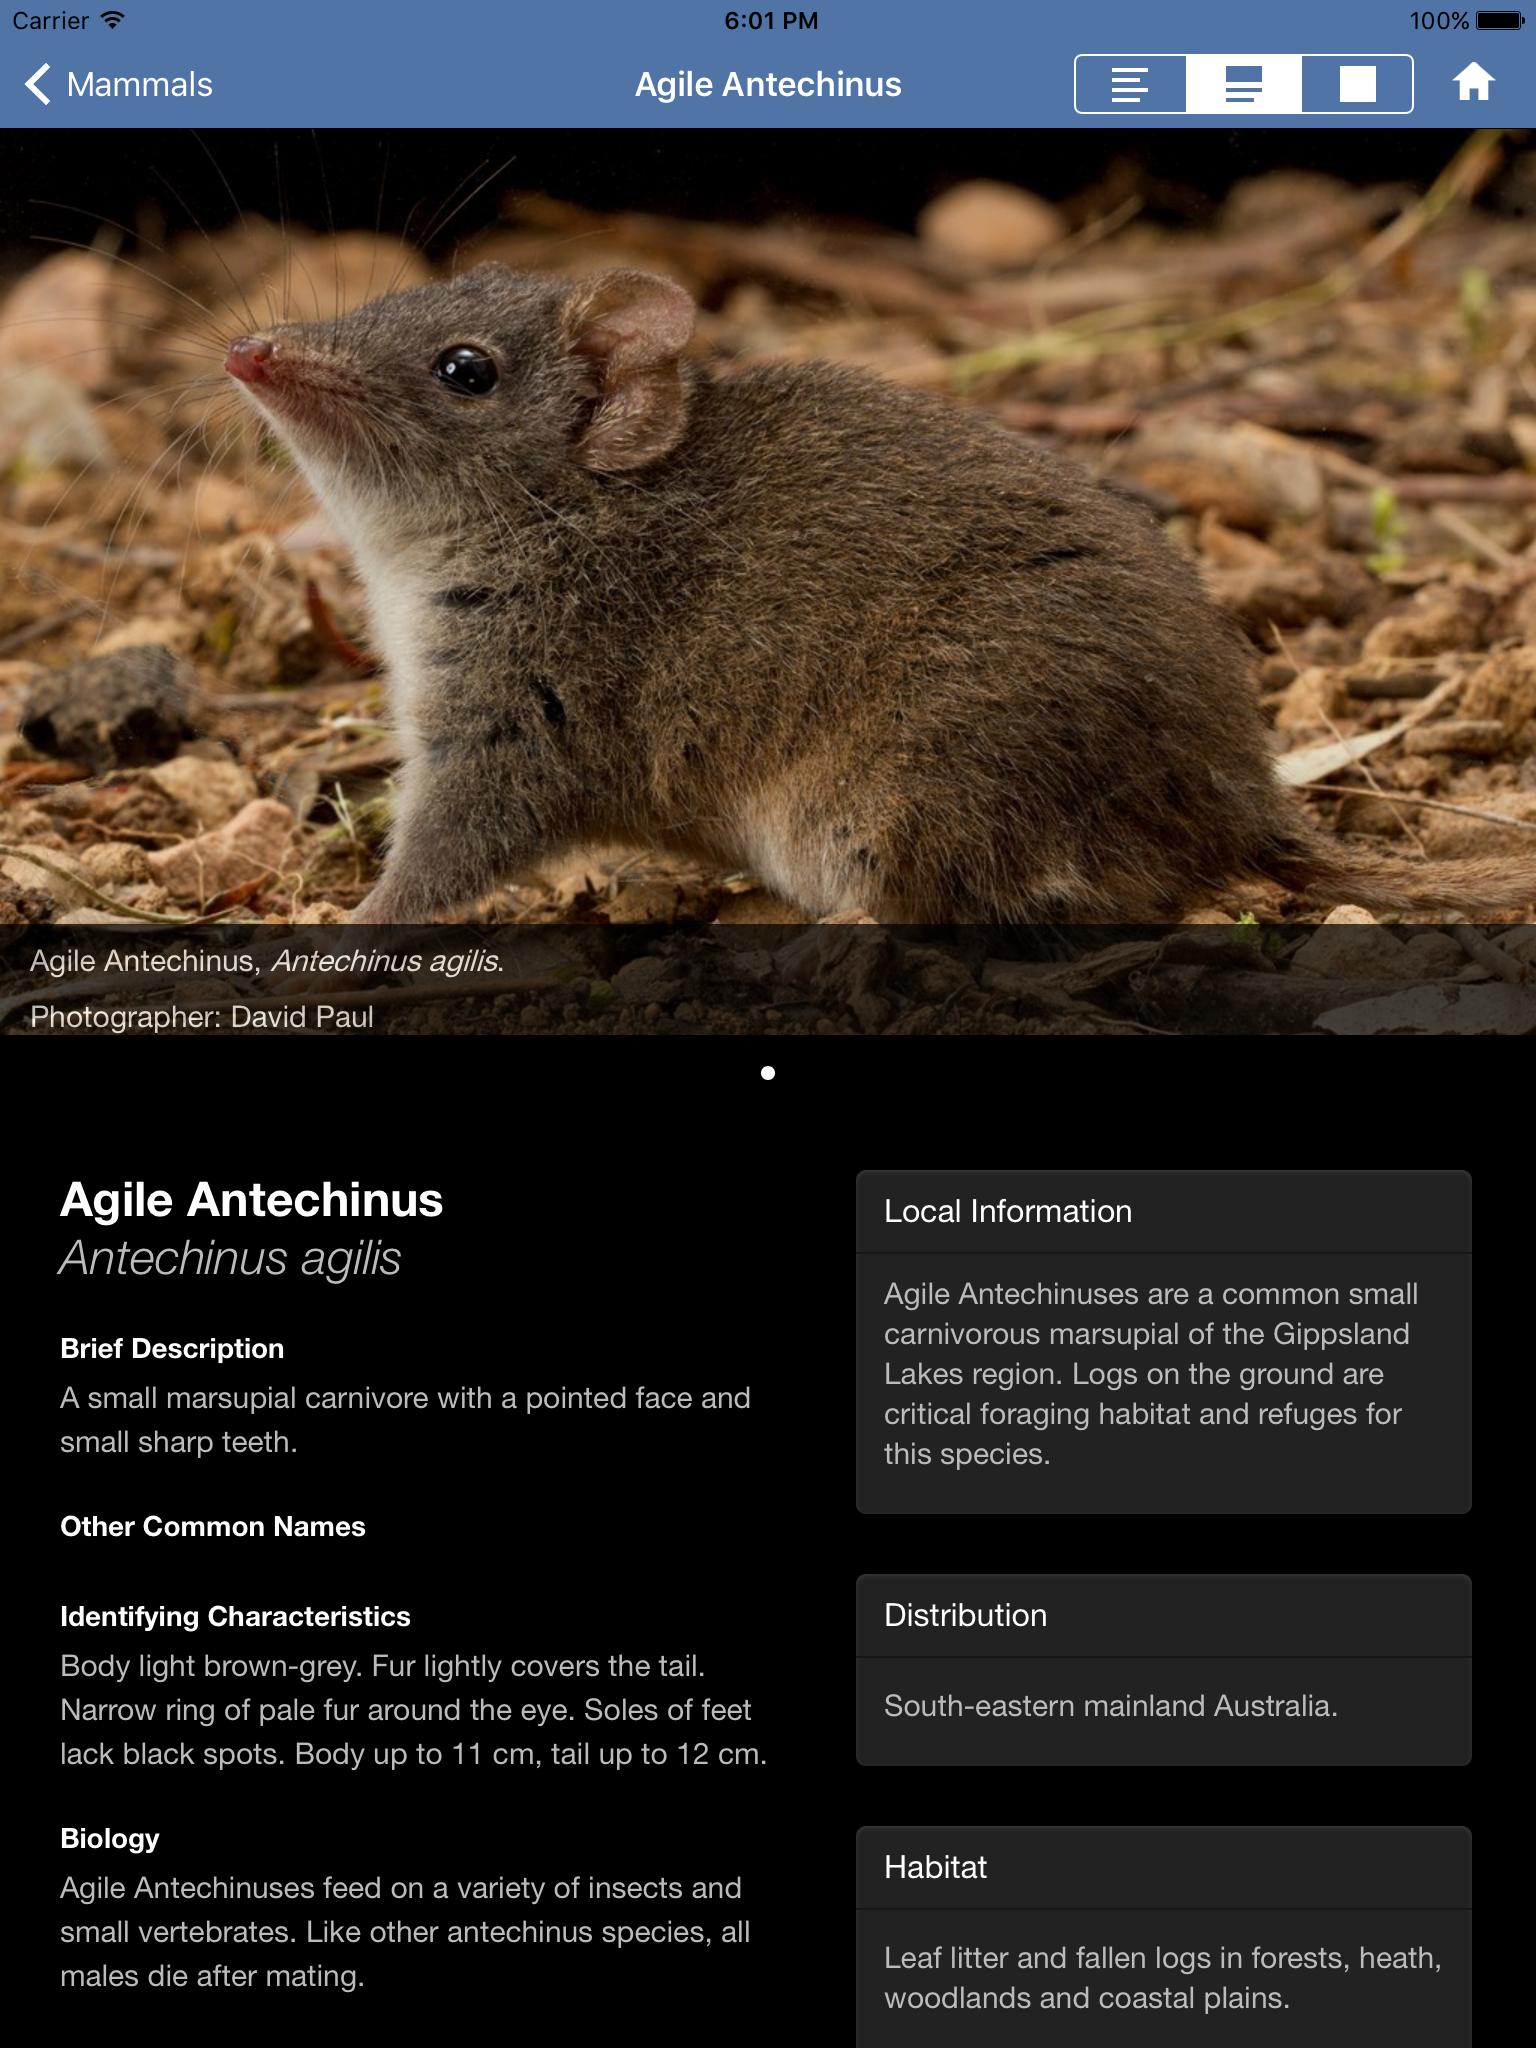1536x2048 pixels.
Task: Tap the Identifying Characteristics heading
Action: tap(235, 1616)
